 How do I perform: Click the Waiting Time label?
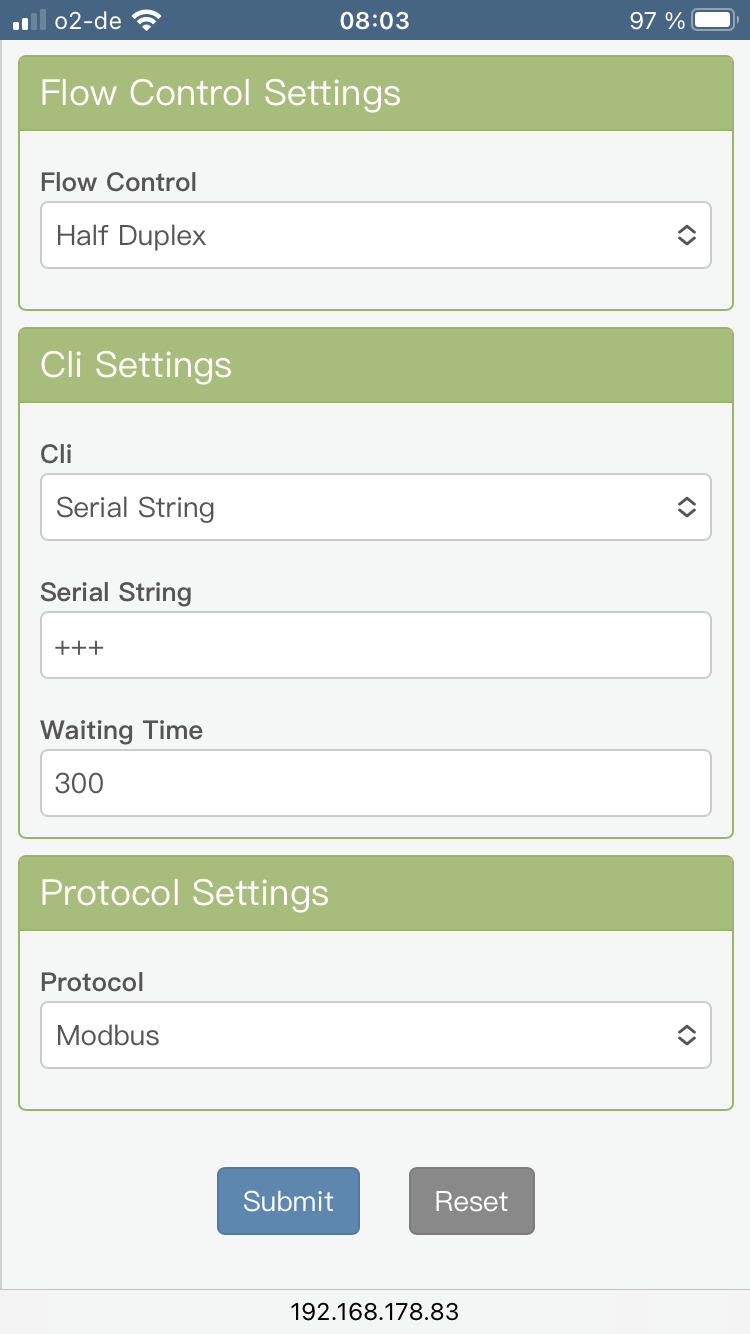(x=122, y=730)
